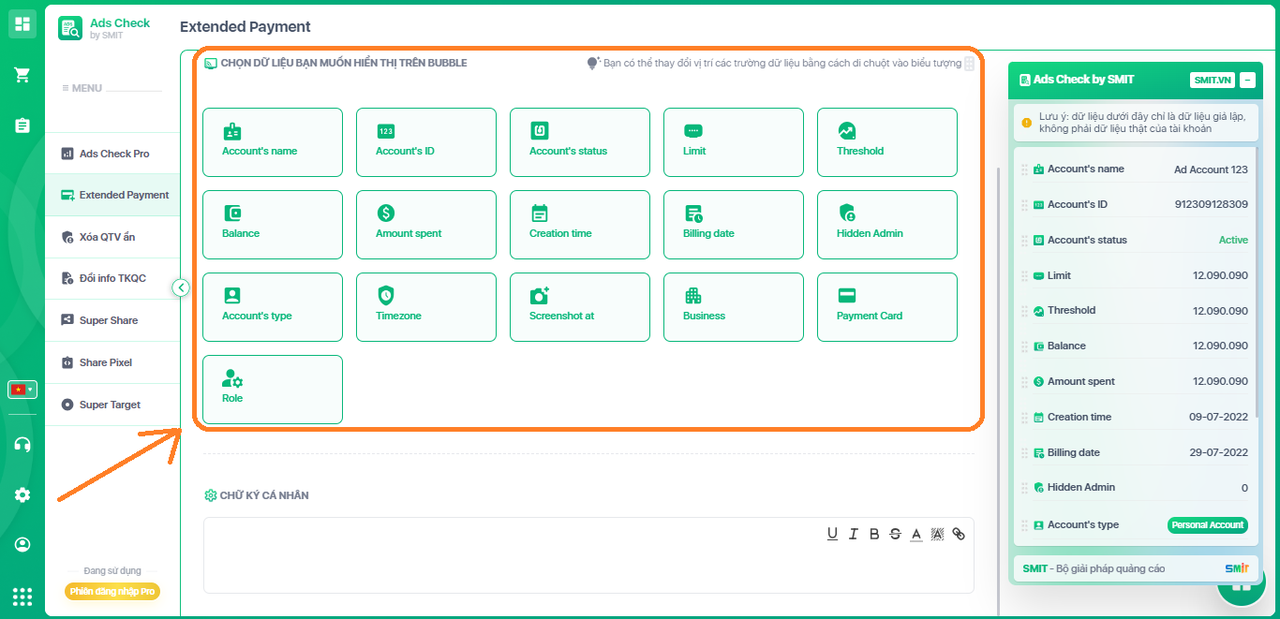Apply underline formatting in signature editor

(832, 534)
